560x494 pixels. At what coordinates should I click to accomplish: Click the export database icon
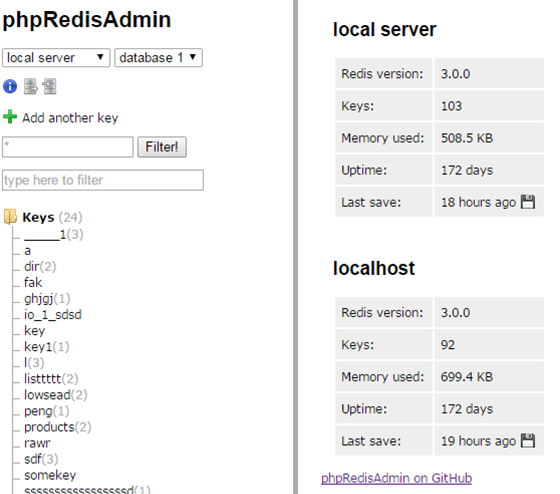pyautogui.click(x=30, y=86)
